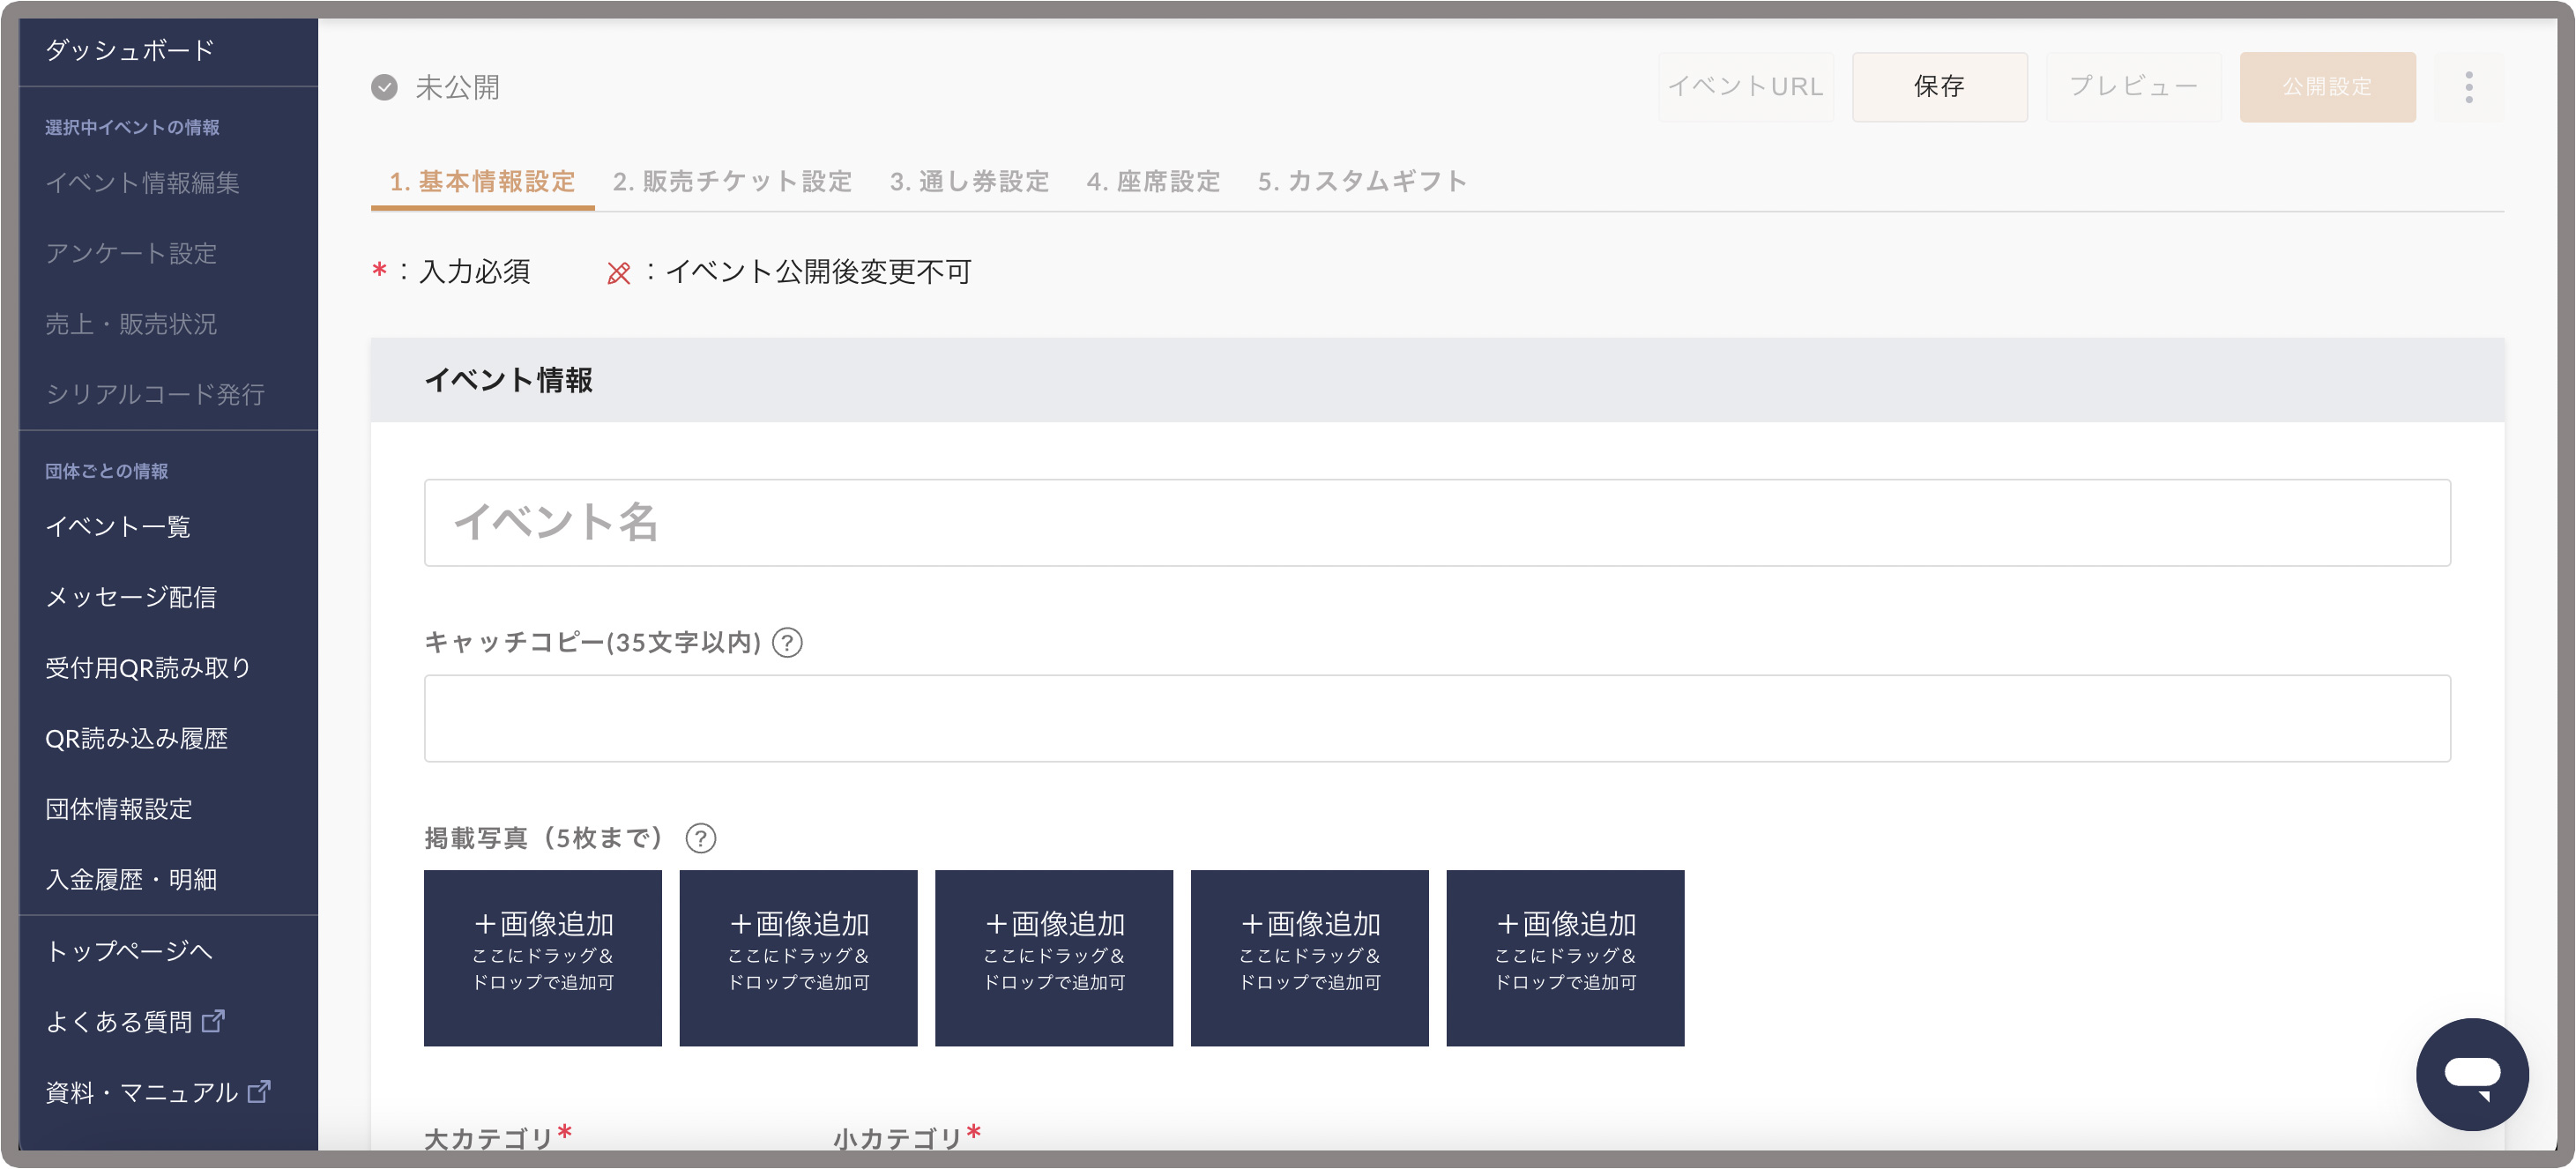Select the 3. 通し券設定 tab
Image resolution: width=2576 pixels, height=1169 pixels.
pos(969,181)
